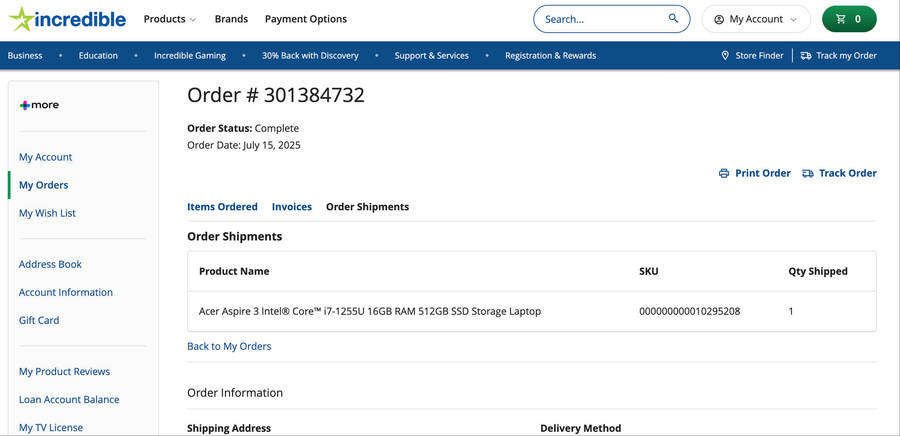The width and height of the screenshot is (900, 436).
Task: Go to My Wish List
Action: 47,213
